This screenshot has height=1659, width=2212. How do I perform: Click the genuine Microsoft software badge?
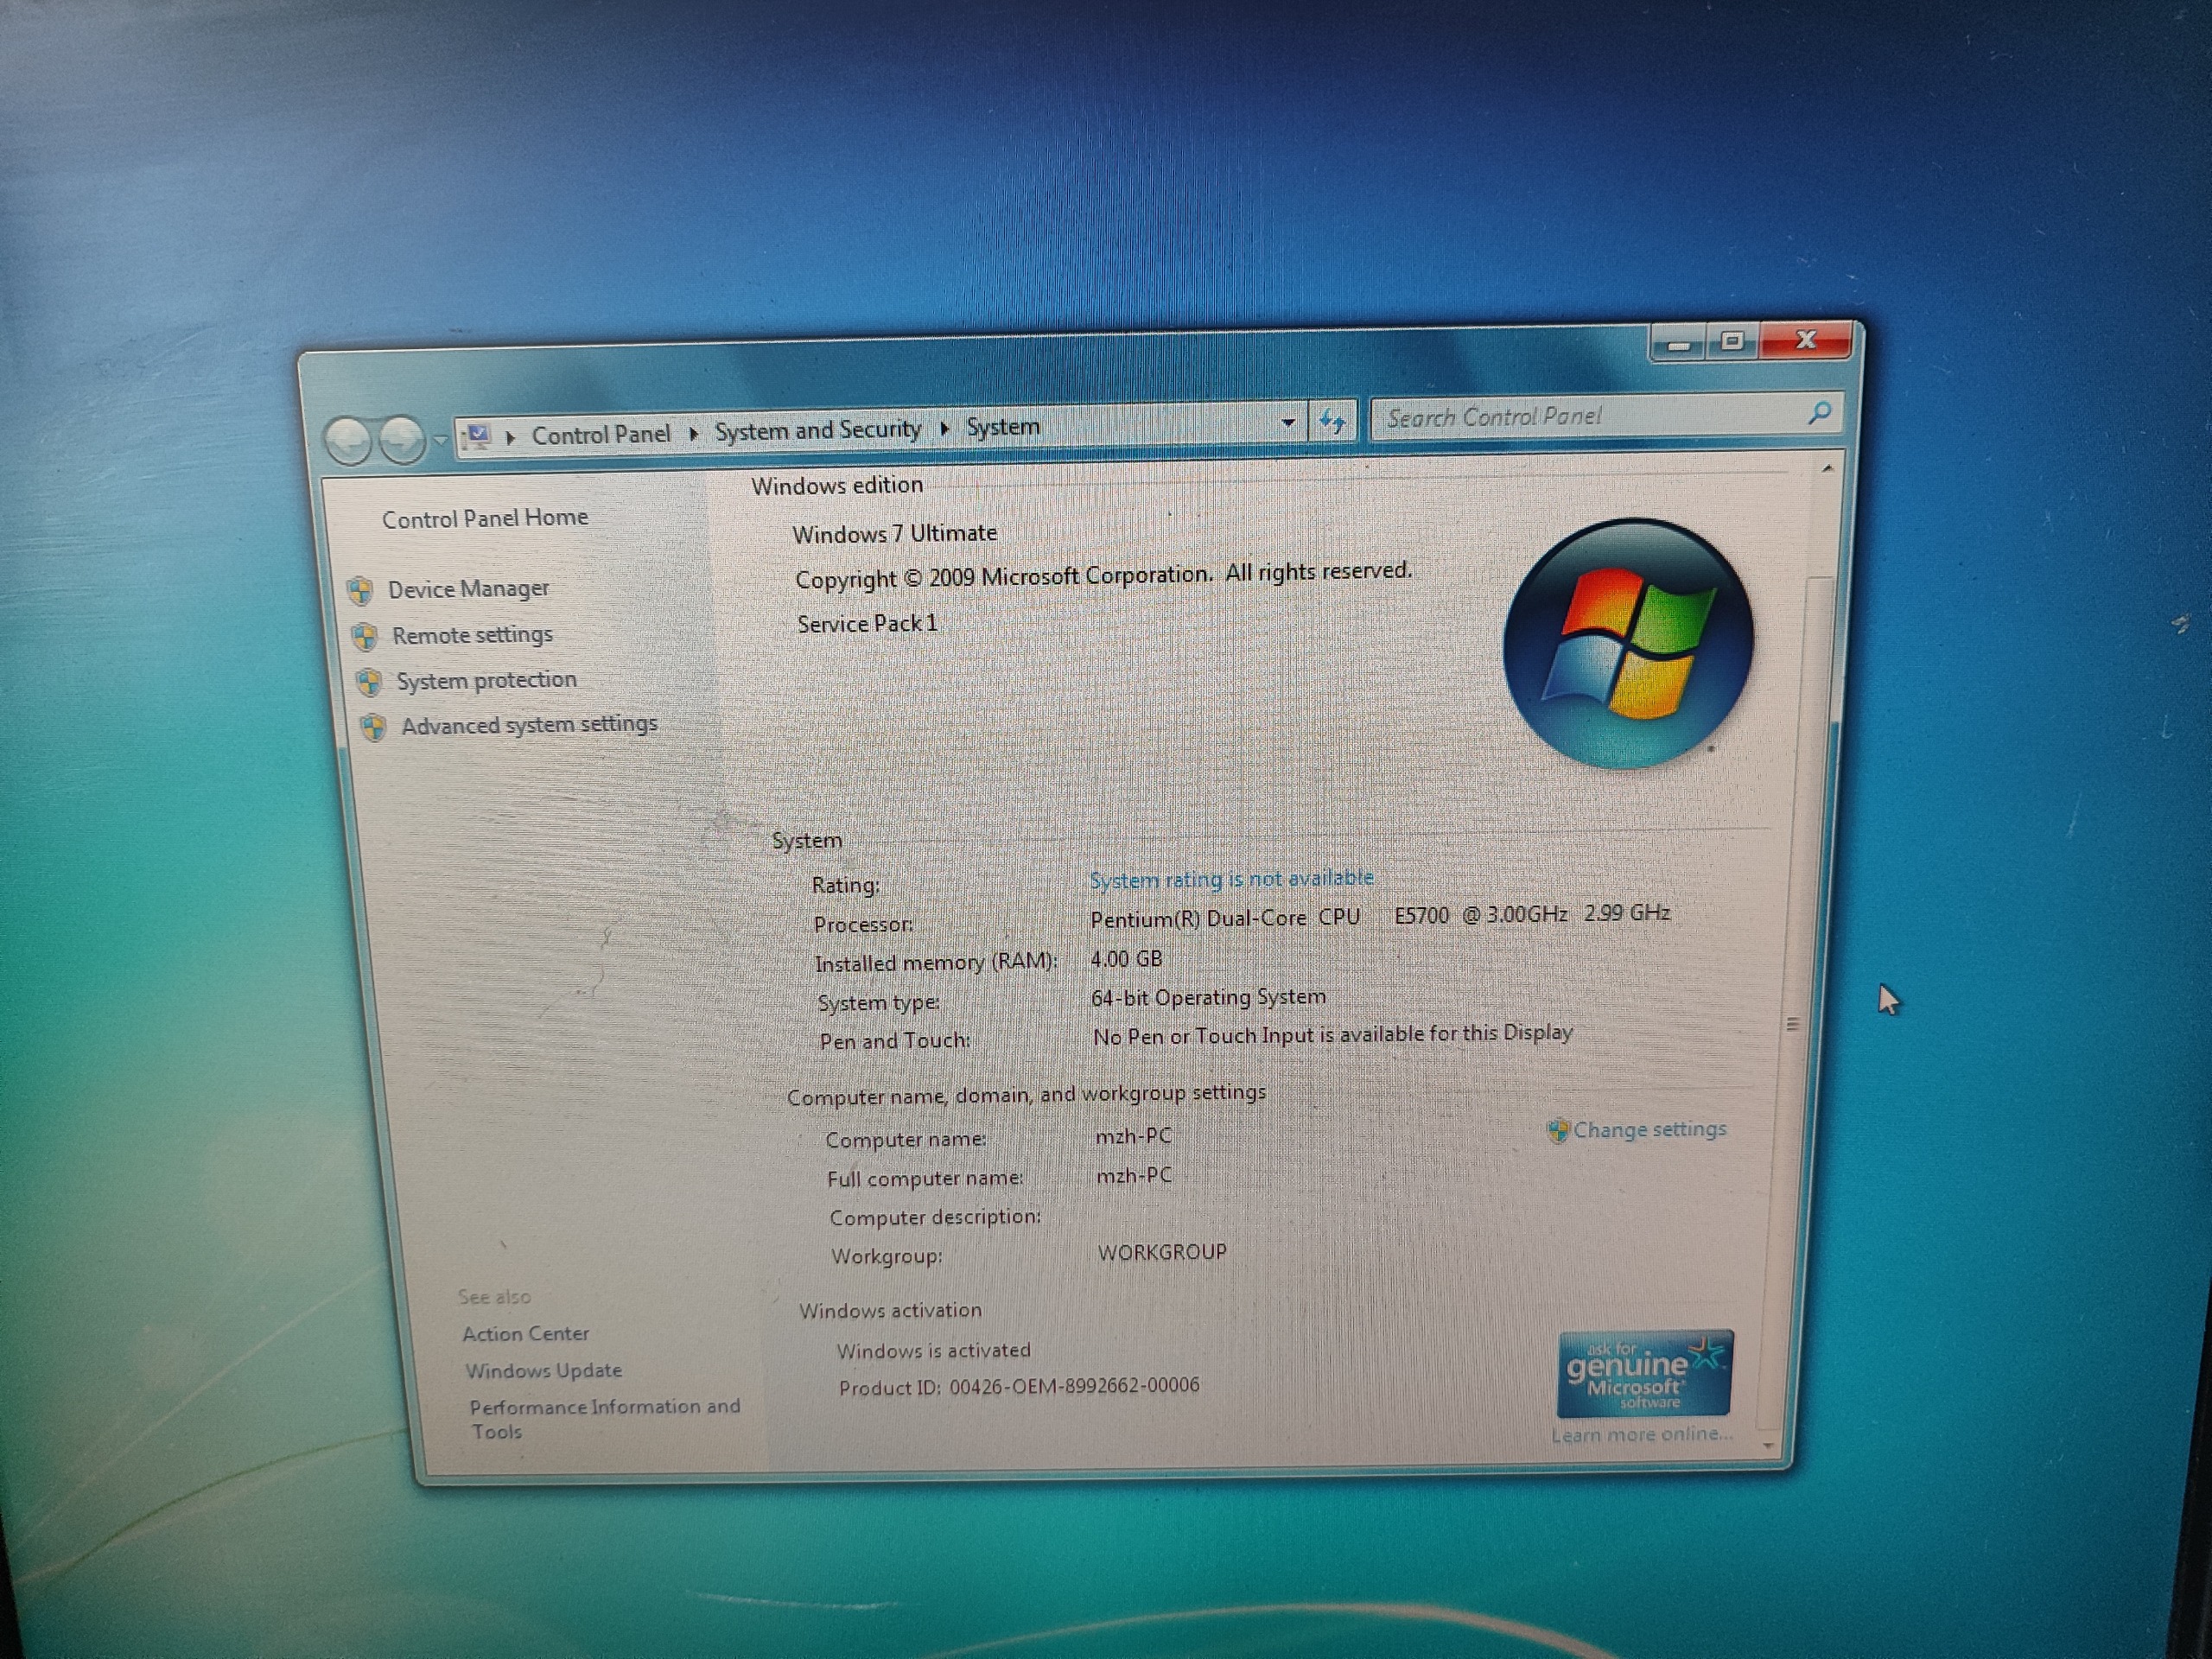[x=1644, y=1374]
